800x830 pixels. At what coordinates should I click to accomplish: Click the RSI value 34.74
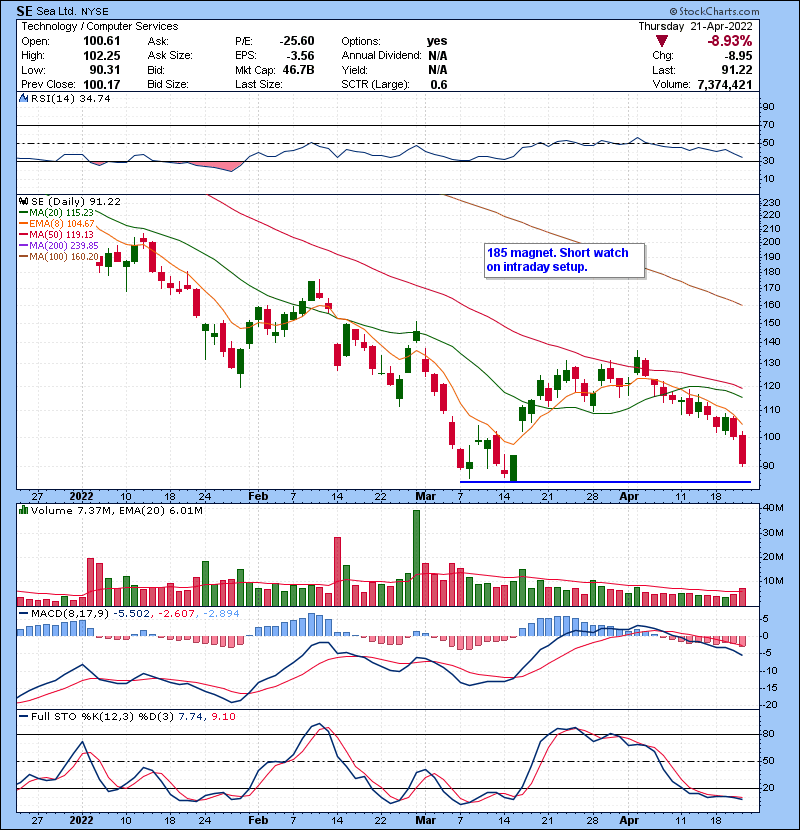click(94, 98)
